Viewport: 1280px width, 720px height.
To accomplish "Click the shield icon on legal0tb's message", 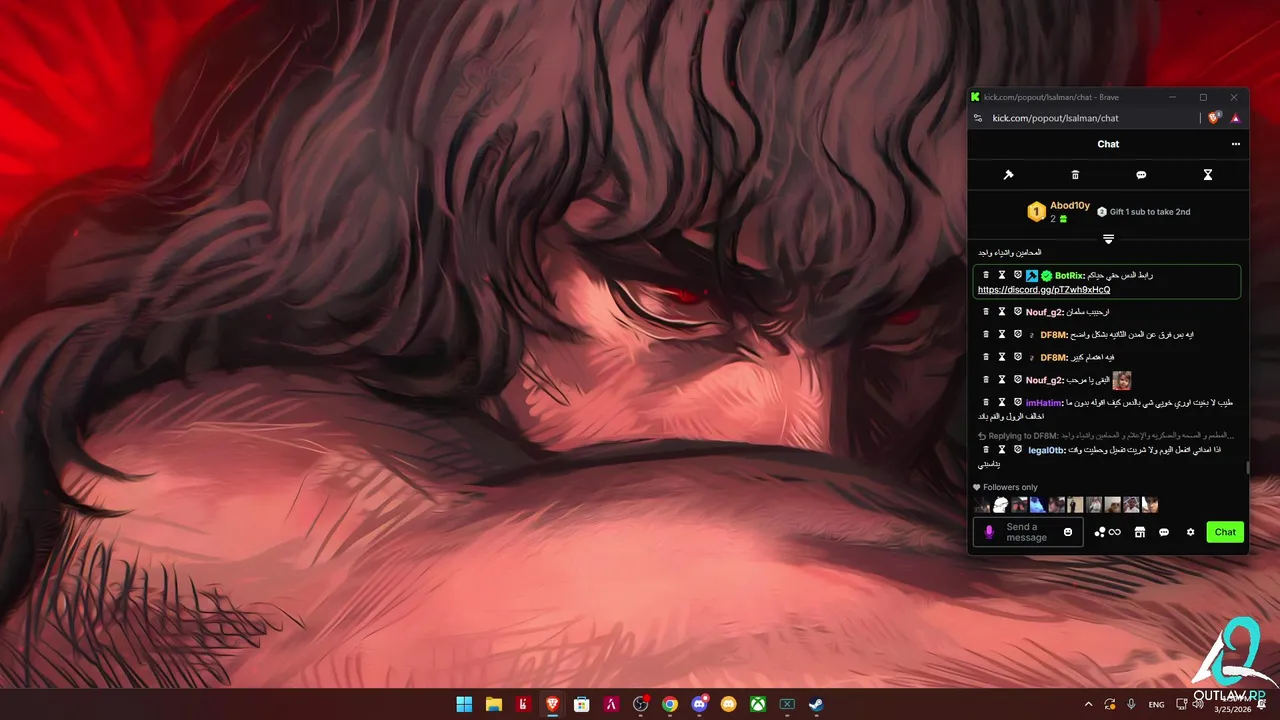I will tap(1017, 449).
